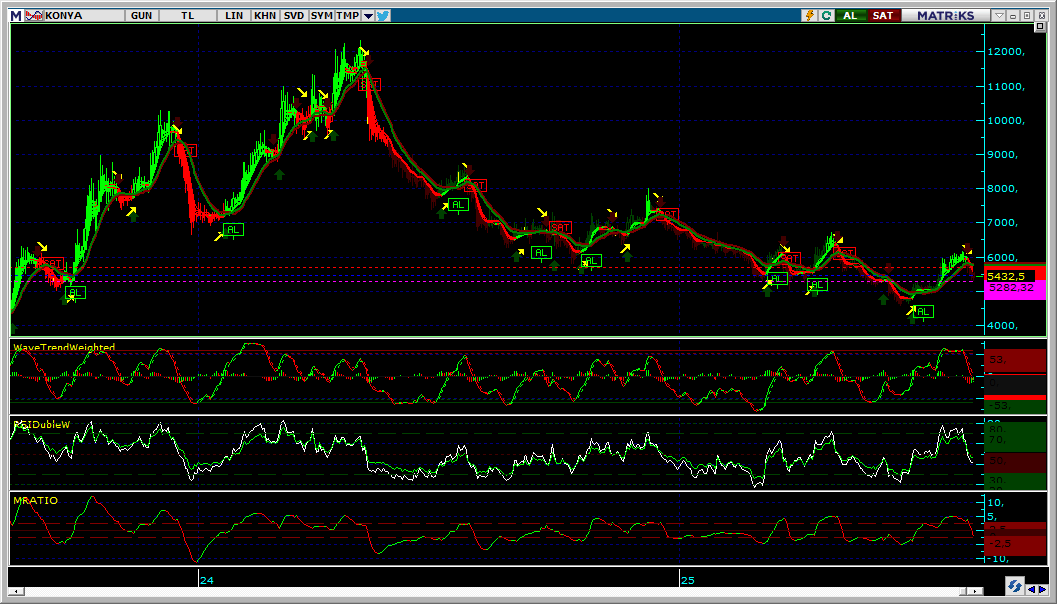Click the KHN toolbar item

click(265, 15)
